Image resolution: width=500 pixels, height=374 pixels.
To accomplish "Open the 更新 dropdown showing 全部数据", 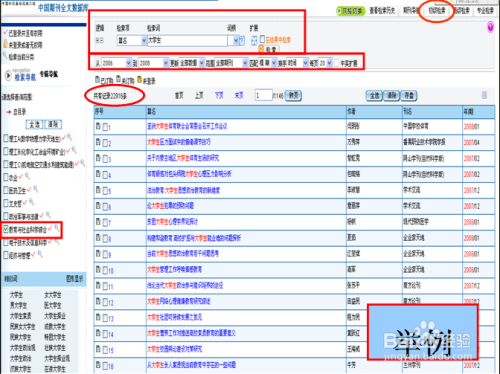I will pyautogui.click(x=192, y=63).
